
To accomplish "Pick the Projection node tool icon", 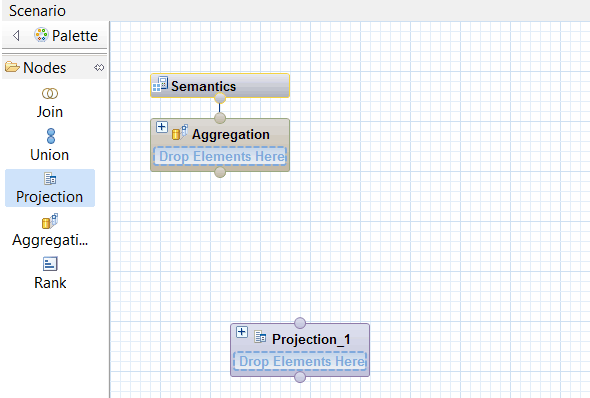I will [x=50, y=179].
